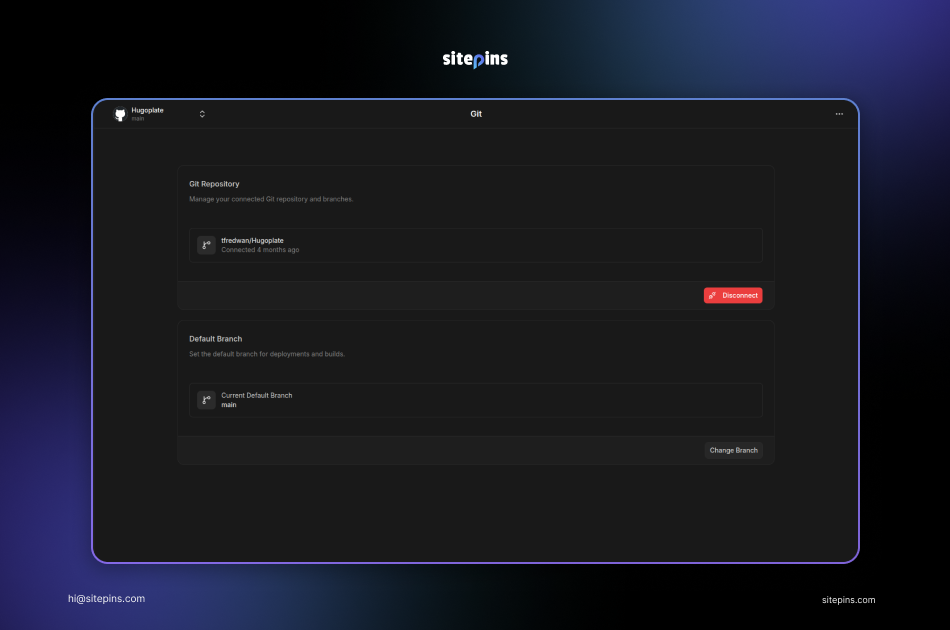Click the unlink icon inside Disconnect
Image resolution: width=950 pixels, height=630 pixels.
pyautogui.click(x=713, y=296)
